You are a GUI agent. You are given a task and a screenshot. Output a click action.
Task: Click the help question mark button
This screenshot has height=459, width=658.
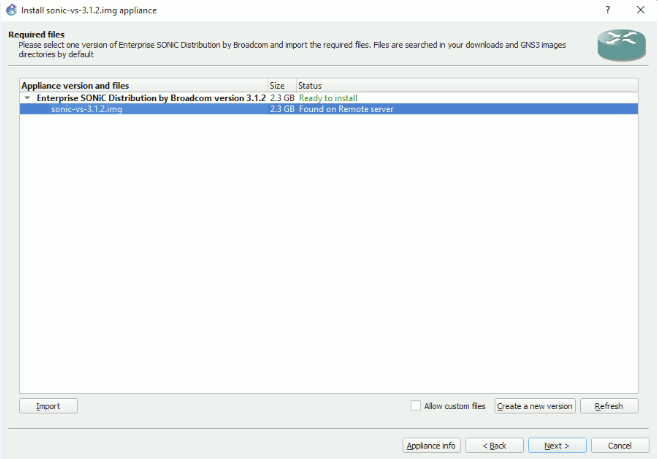[x=608, y=10]
